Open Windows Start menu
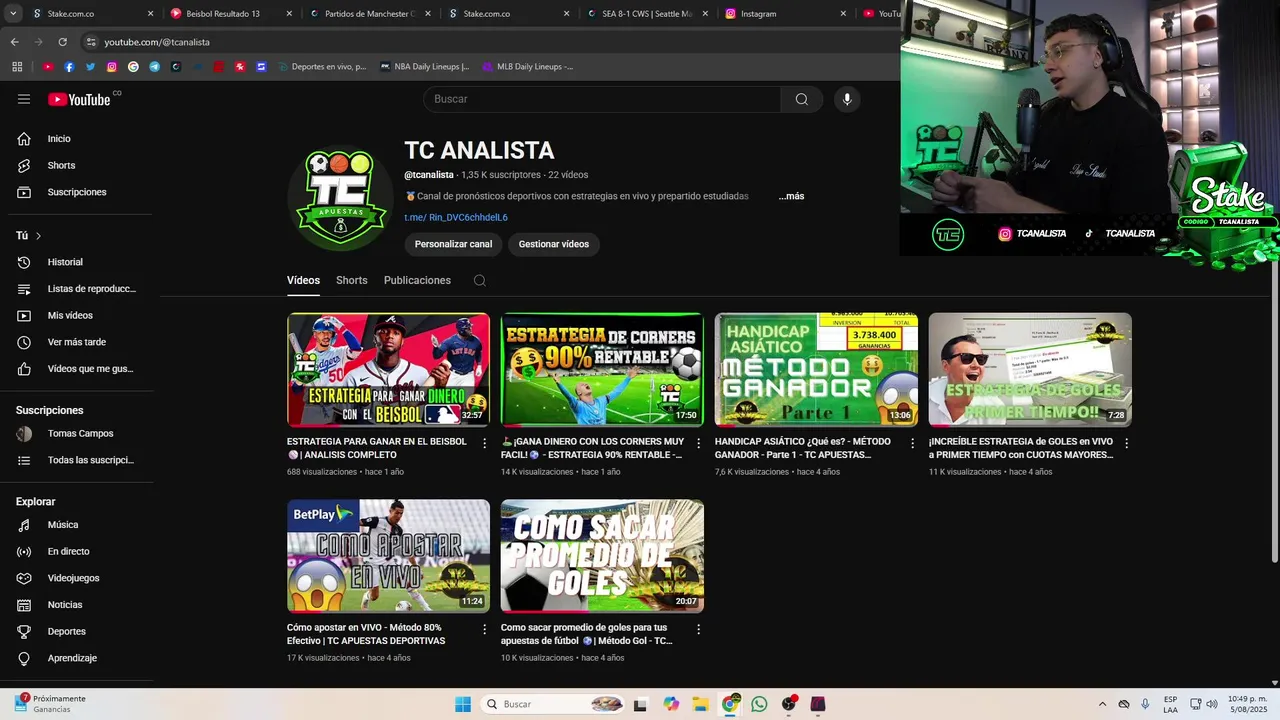Screen dimensions: 1280x720 (463, 704)
